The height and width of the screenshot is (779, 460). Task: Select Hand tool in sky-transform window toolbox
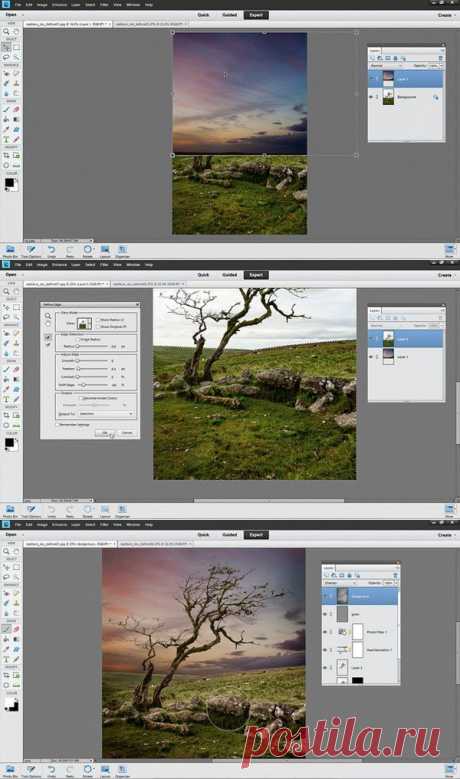pos(16,31)
